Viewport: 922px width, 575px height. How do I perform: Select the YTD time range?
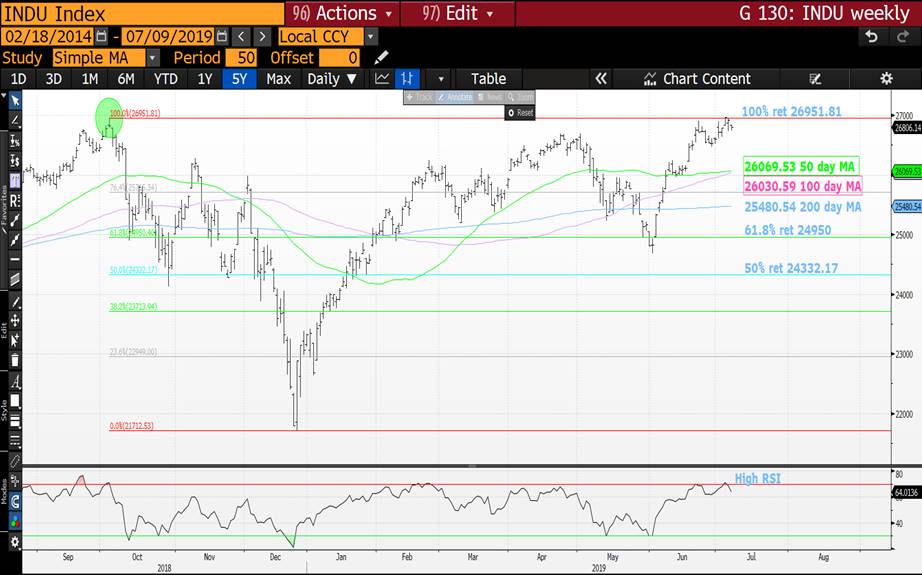point(166,79)
